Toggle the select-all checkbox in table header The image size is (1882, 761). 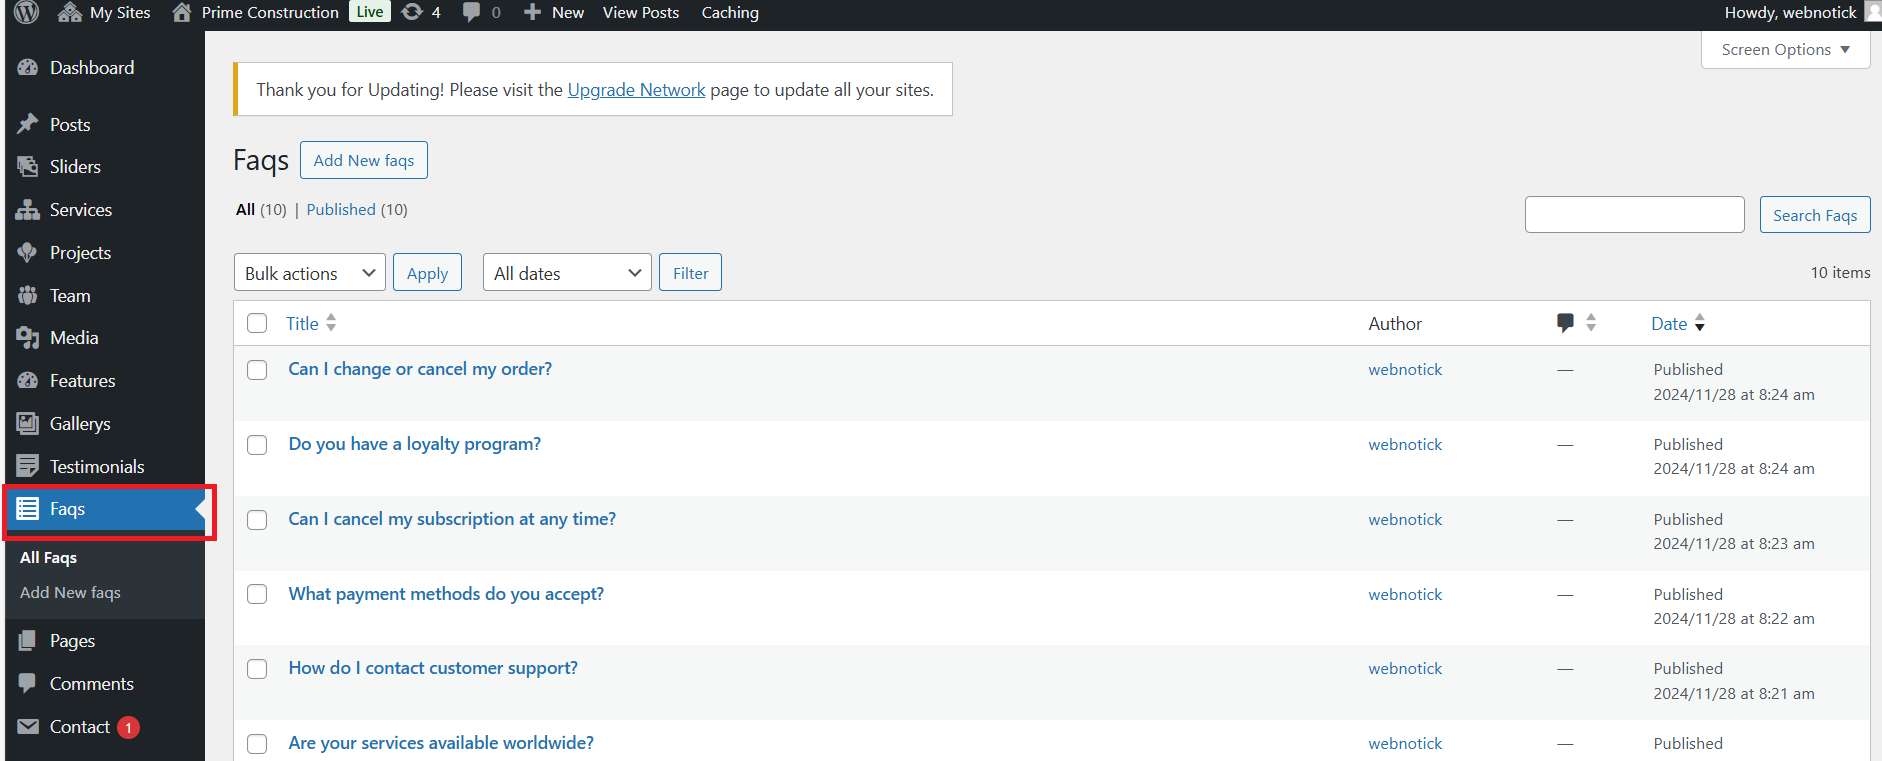tap(257, 323)
